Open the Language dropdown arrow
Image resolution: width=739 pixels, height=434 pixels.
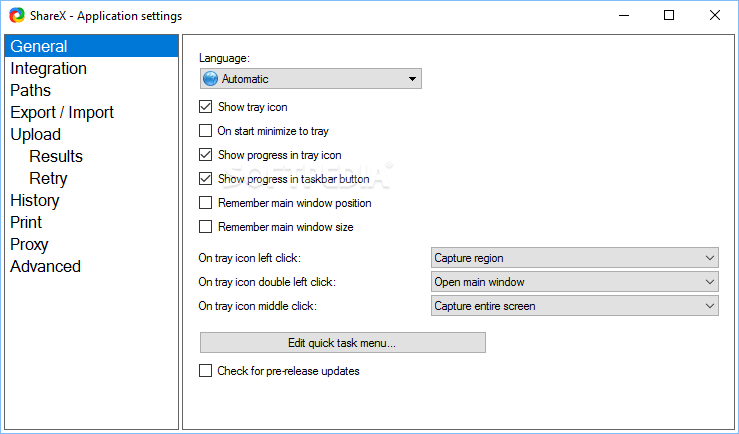(412, 79)
